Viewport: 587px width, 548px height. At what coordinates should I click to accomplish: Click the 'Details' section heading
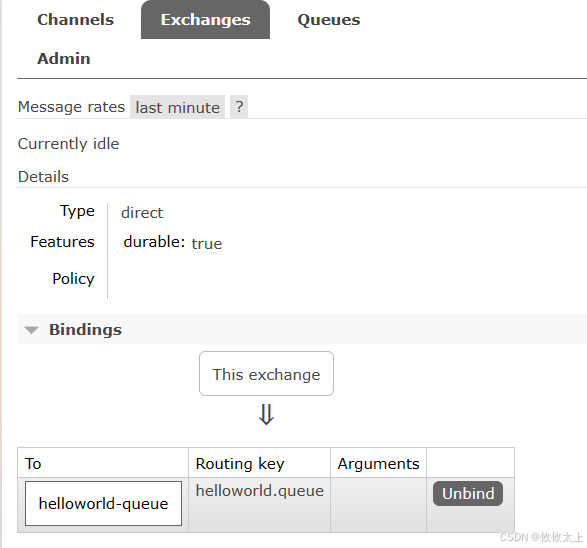point(43,177)
